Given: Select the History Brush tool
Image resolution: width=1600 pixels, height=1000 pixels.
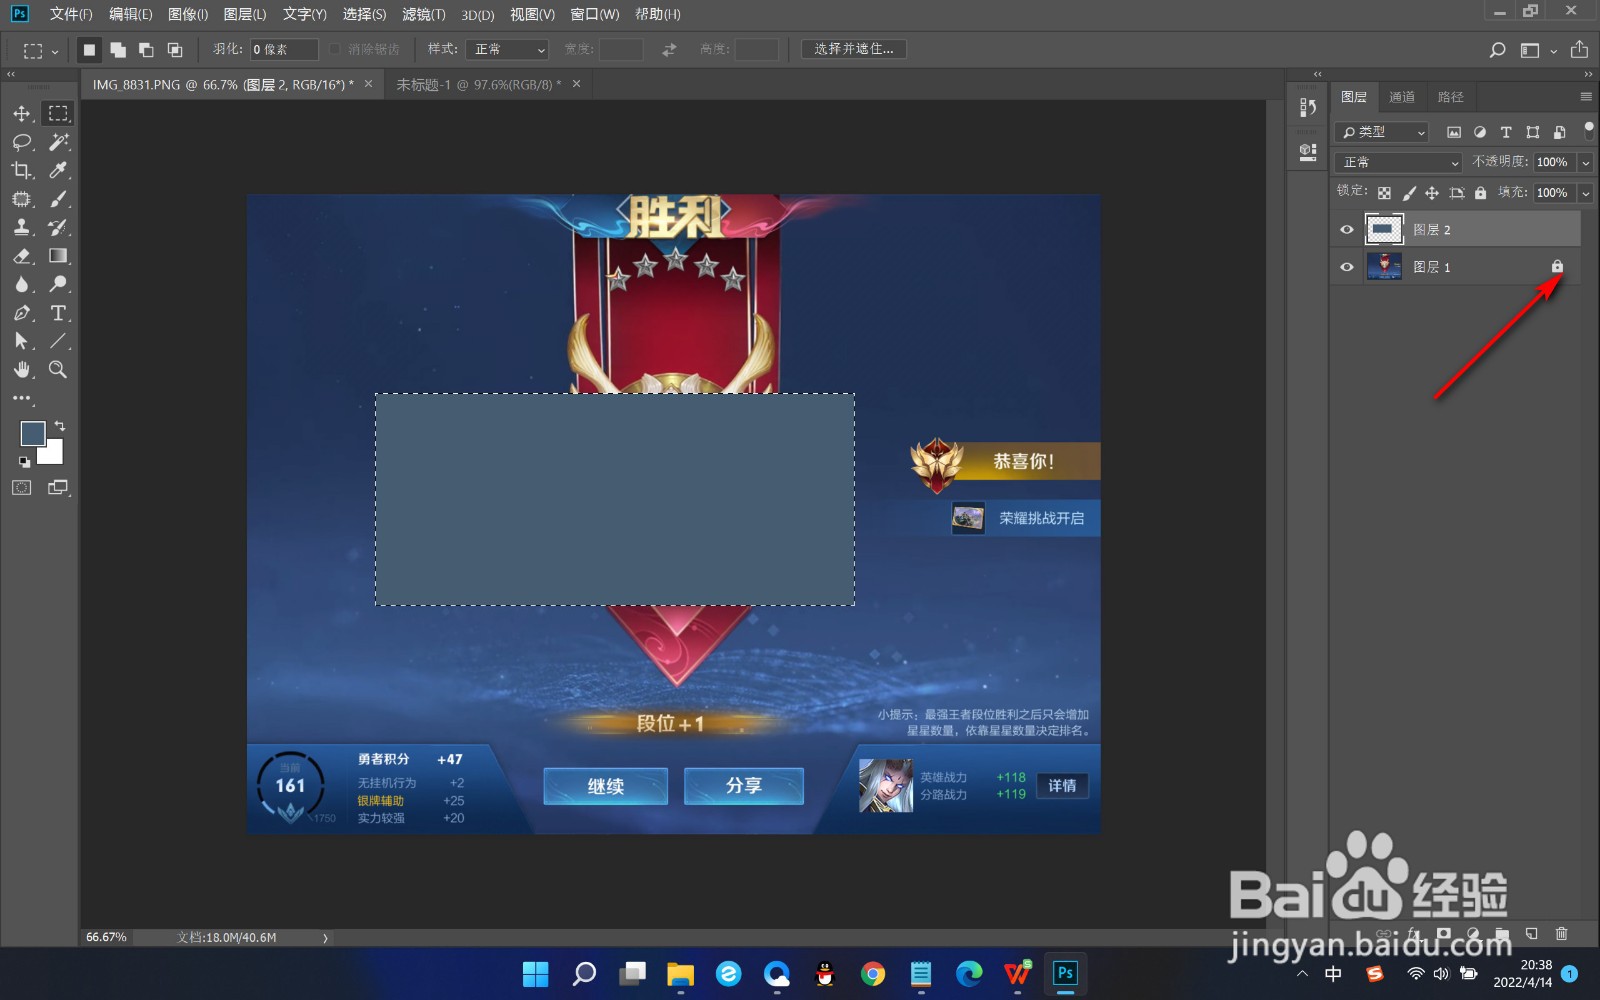Looking at the screenshot, I should click(x=59, y=227).
